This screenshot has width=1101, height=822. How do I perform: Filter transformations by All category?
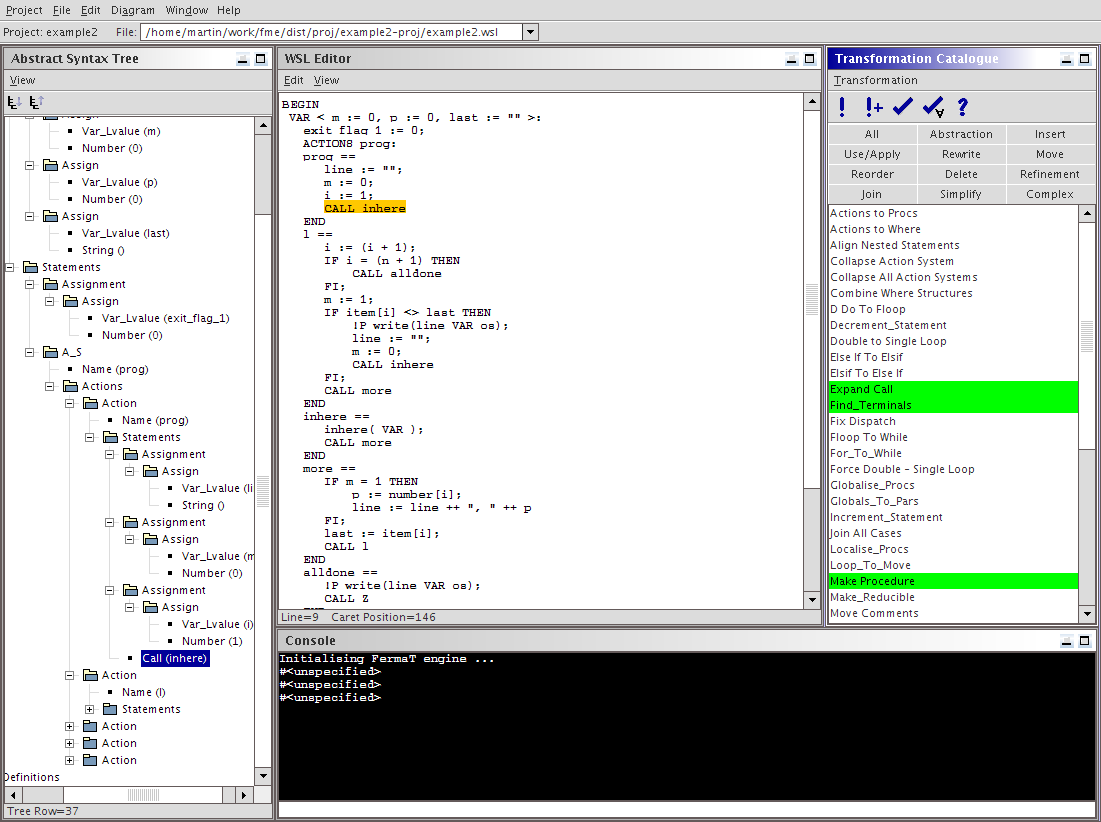click(x=872, y=134)
